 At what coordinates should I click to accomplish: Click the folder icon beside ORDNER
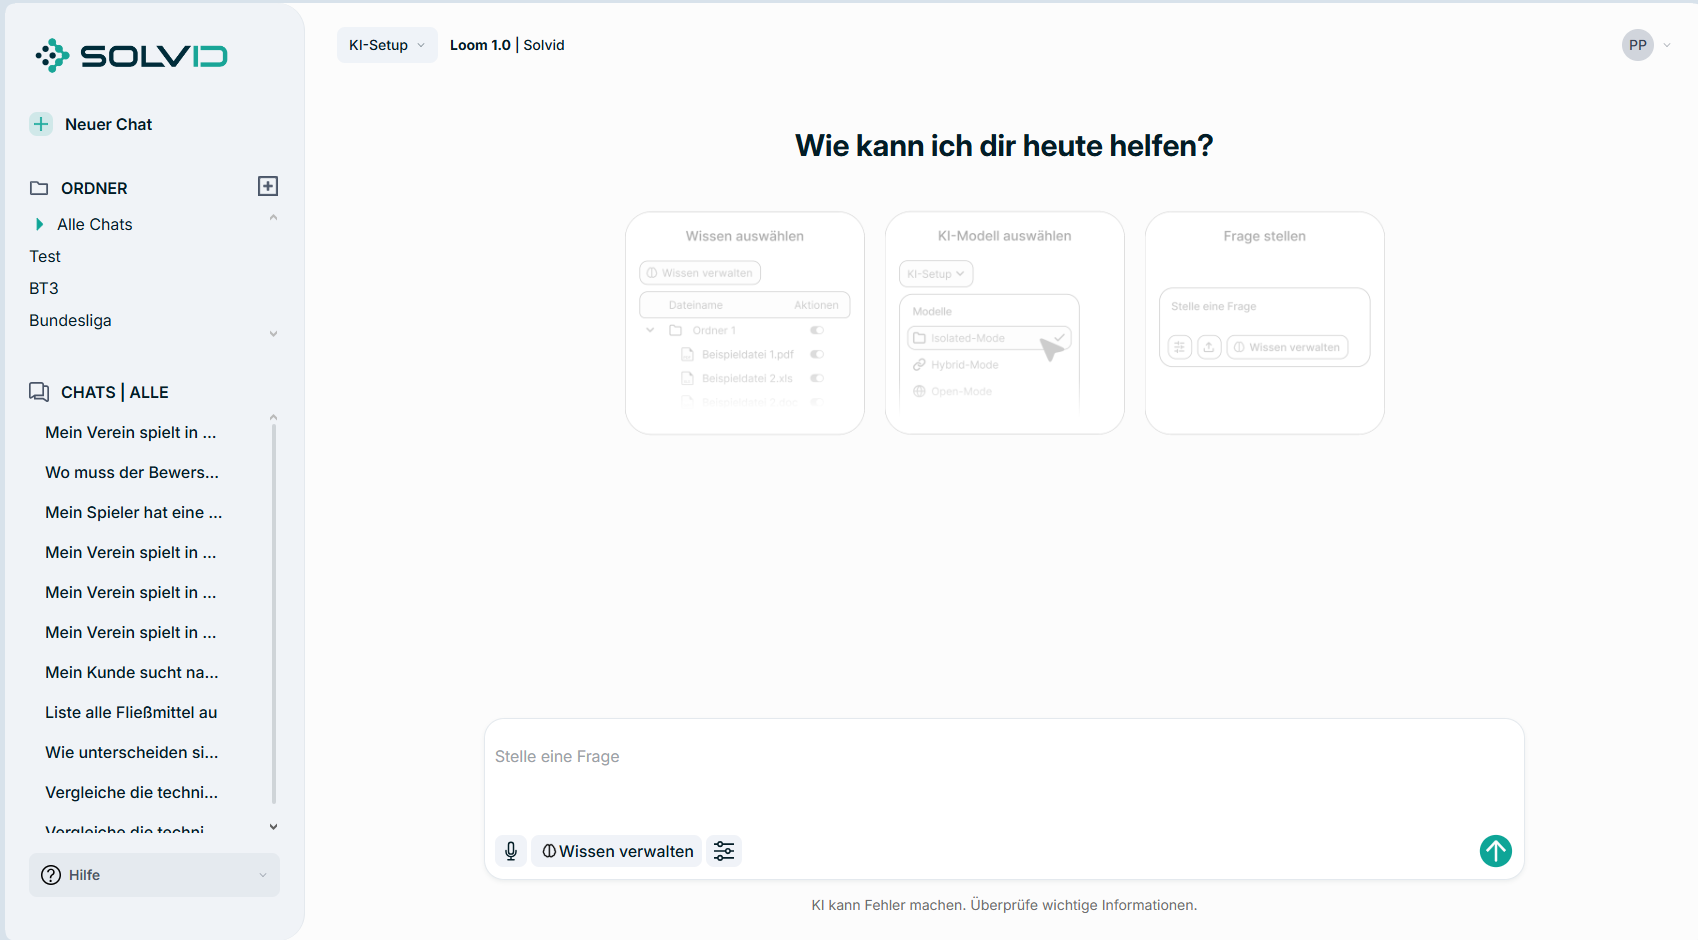(x=39, y=187)
